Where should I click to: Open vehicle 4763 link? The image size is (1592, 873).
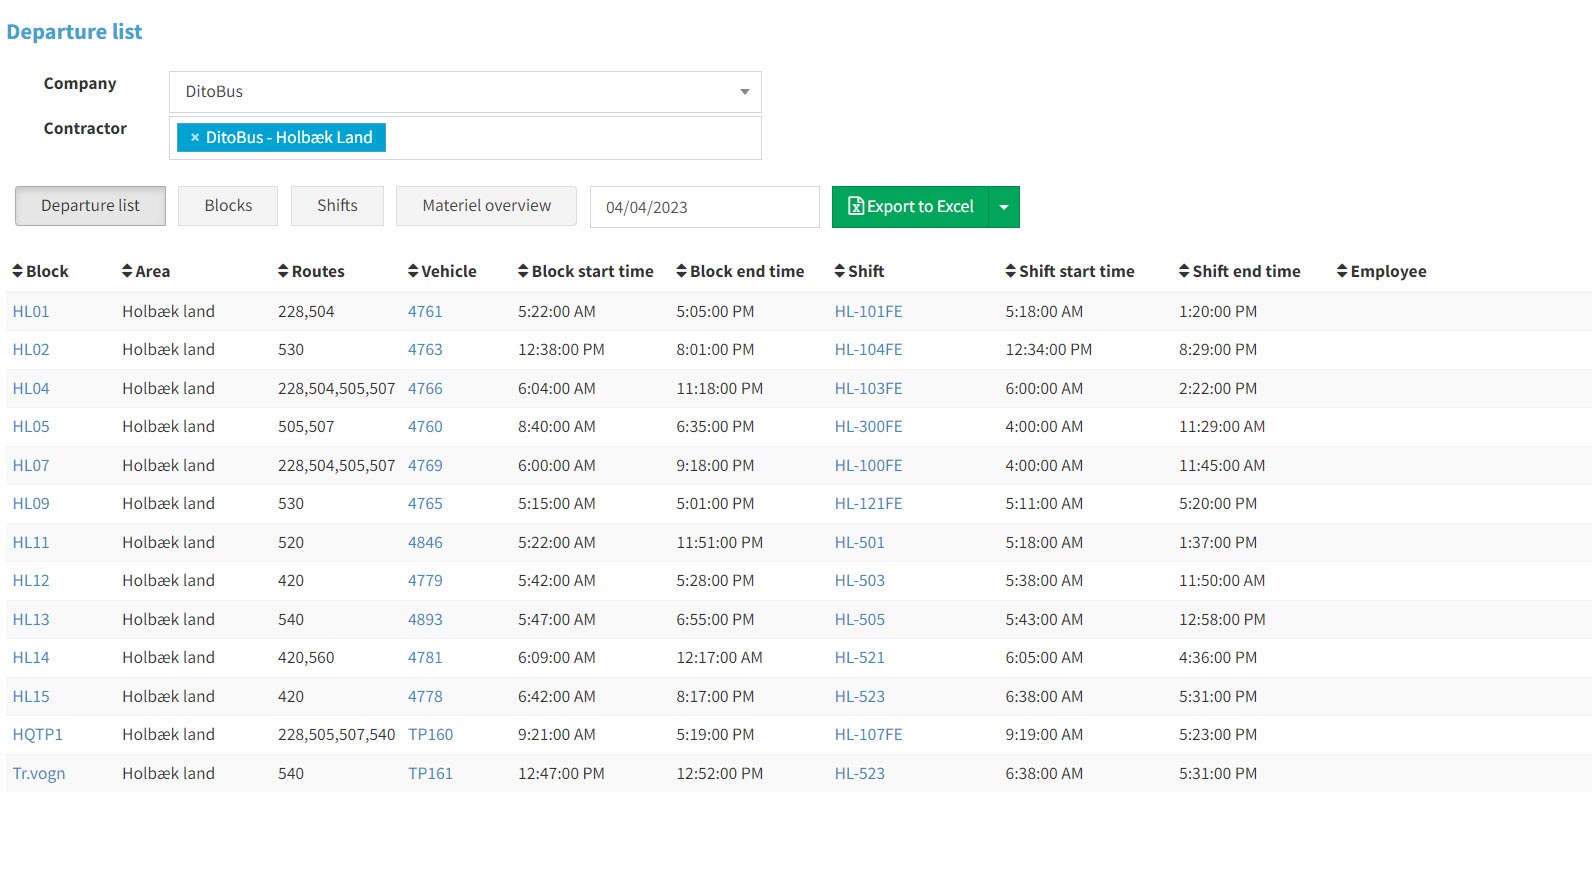(x=425, y=350)
